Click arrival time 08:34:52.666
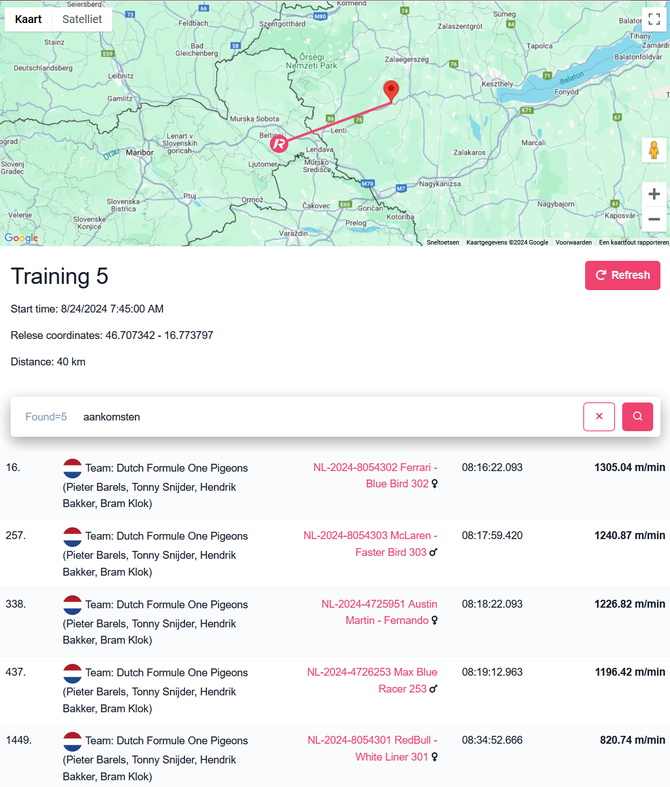This screenshot has height=787, width=670. tap(492, 740)
